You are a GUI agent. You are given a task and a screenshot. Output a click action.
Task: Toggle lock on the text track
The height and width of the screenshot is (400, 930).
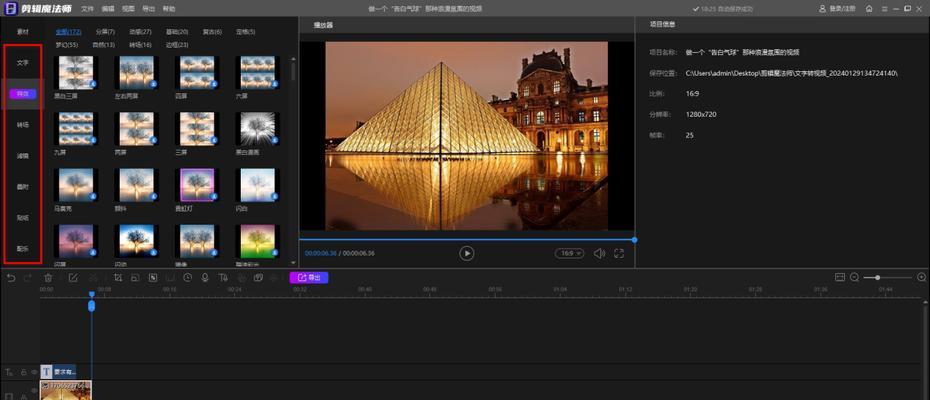pos(24,373)
